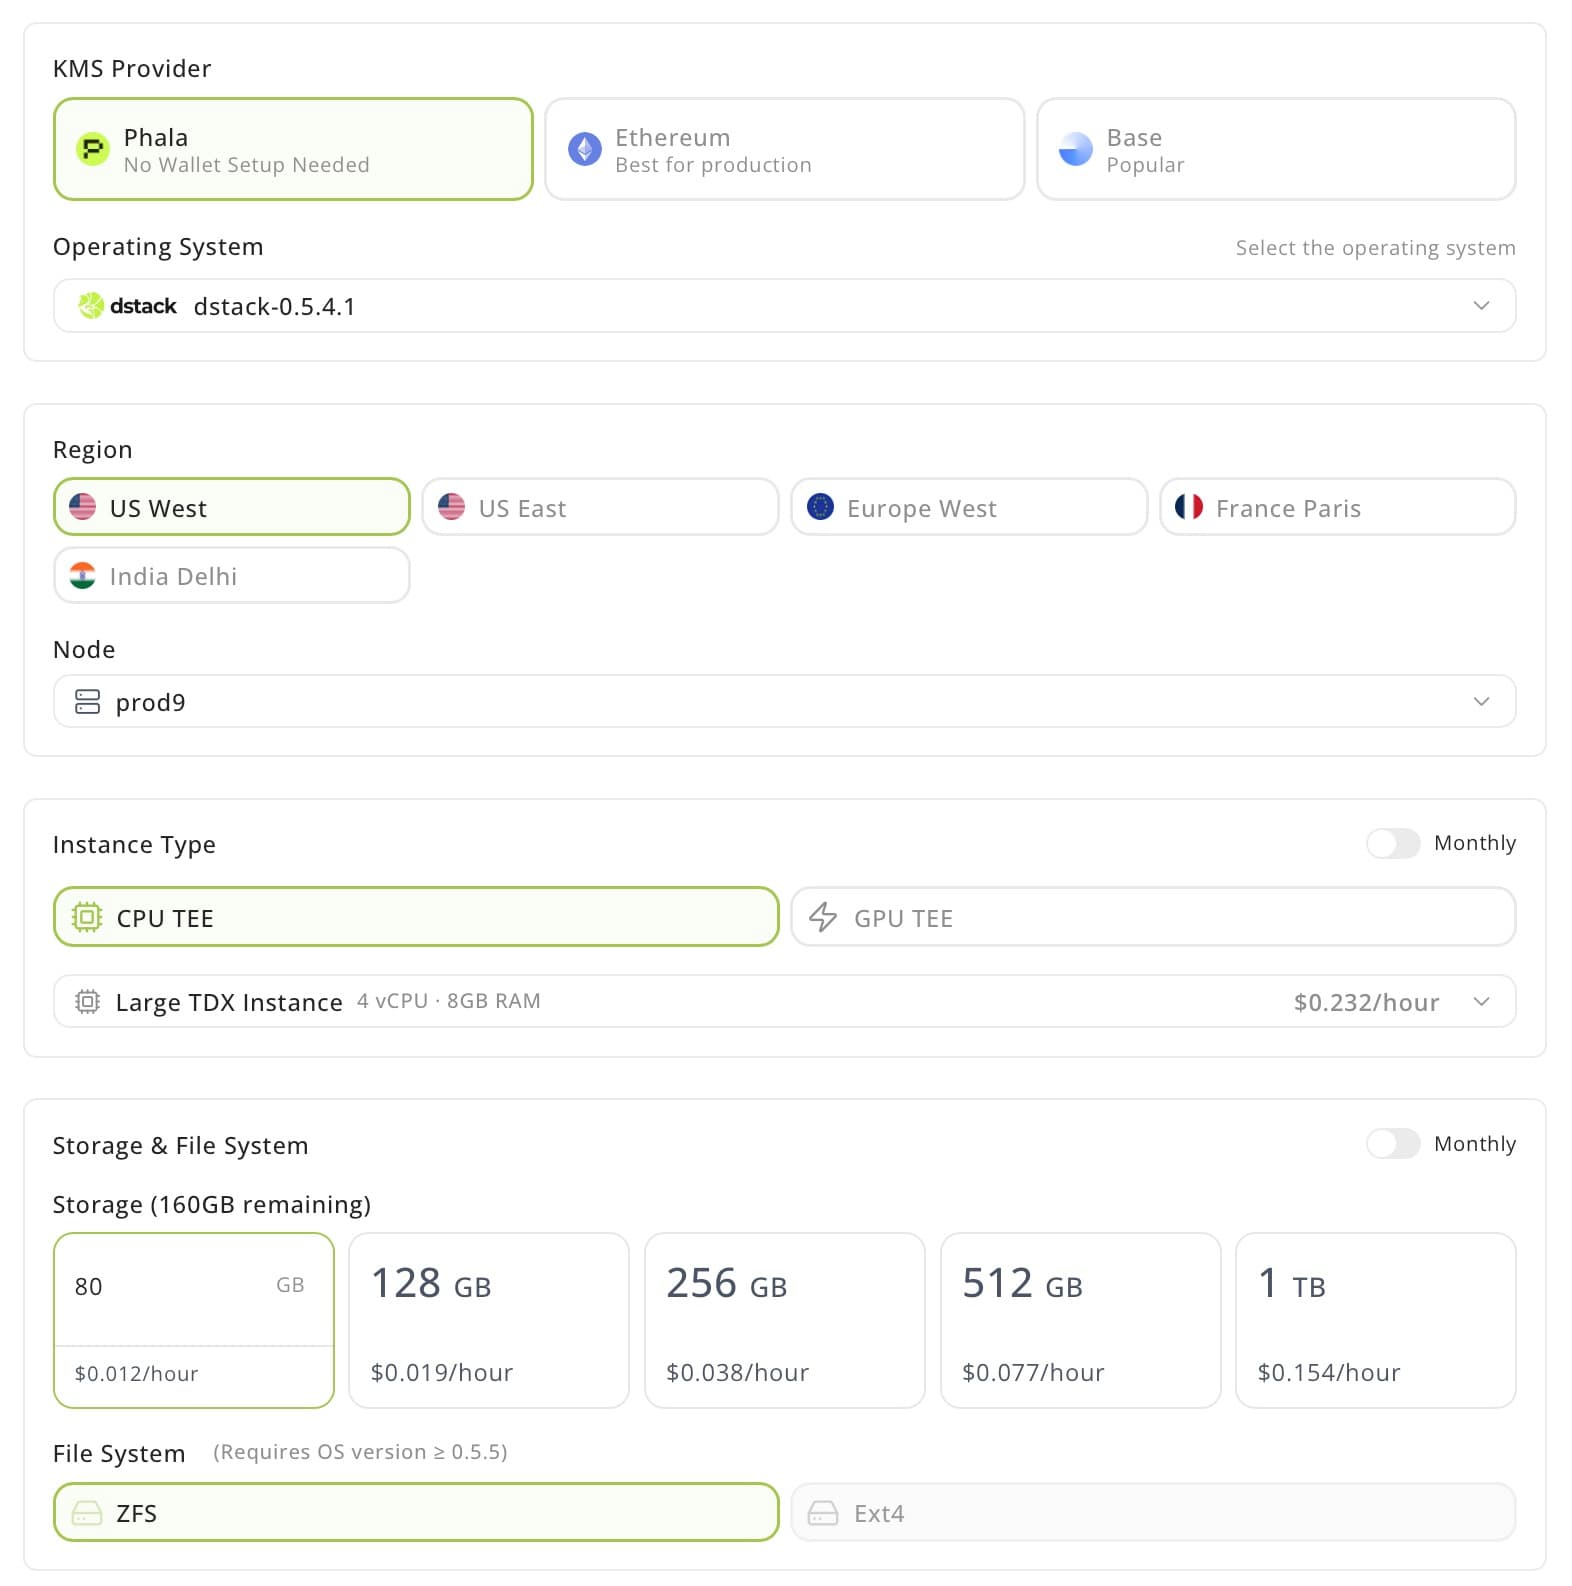Select the Ext4 file system option
Image resolution: width=1572 pixels, height=1586 pixels.
tap(1152, 1512)
